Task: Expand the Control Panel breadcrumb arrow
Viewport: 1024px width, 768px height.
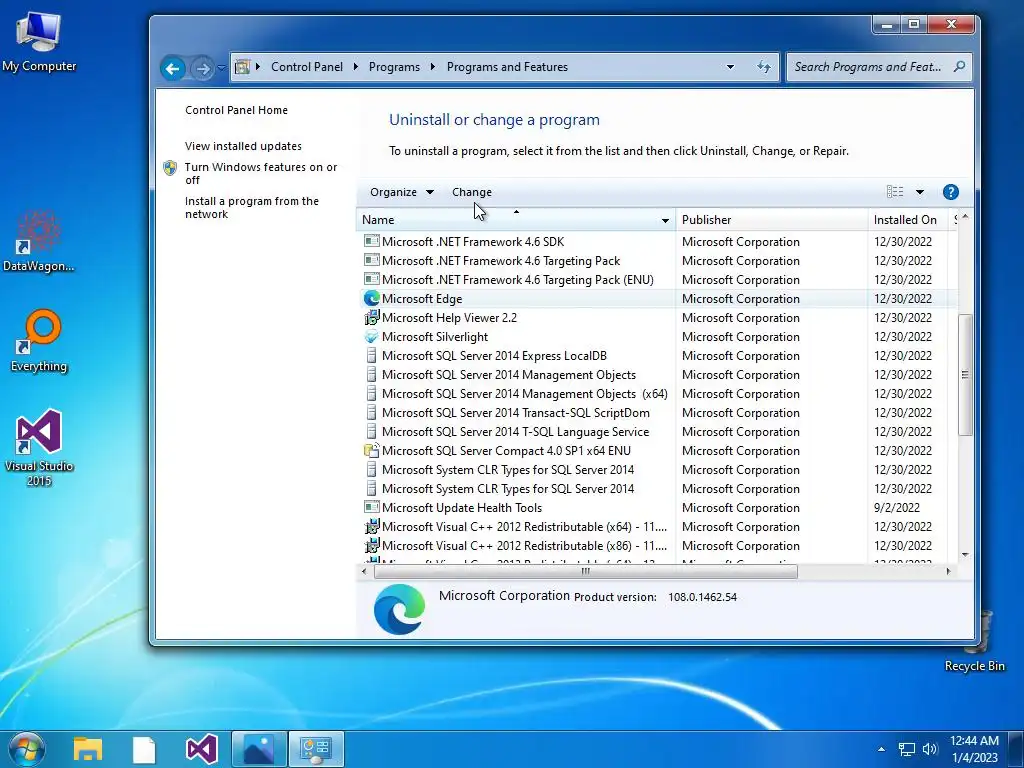Action: [x=355, y=67]
